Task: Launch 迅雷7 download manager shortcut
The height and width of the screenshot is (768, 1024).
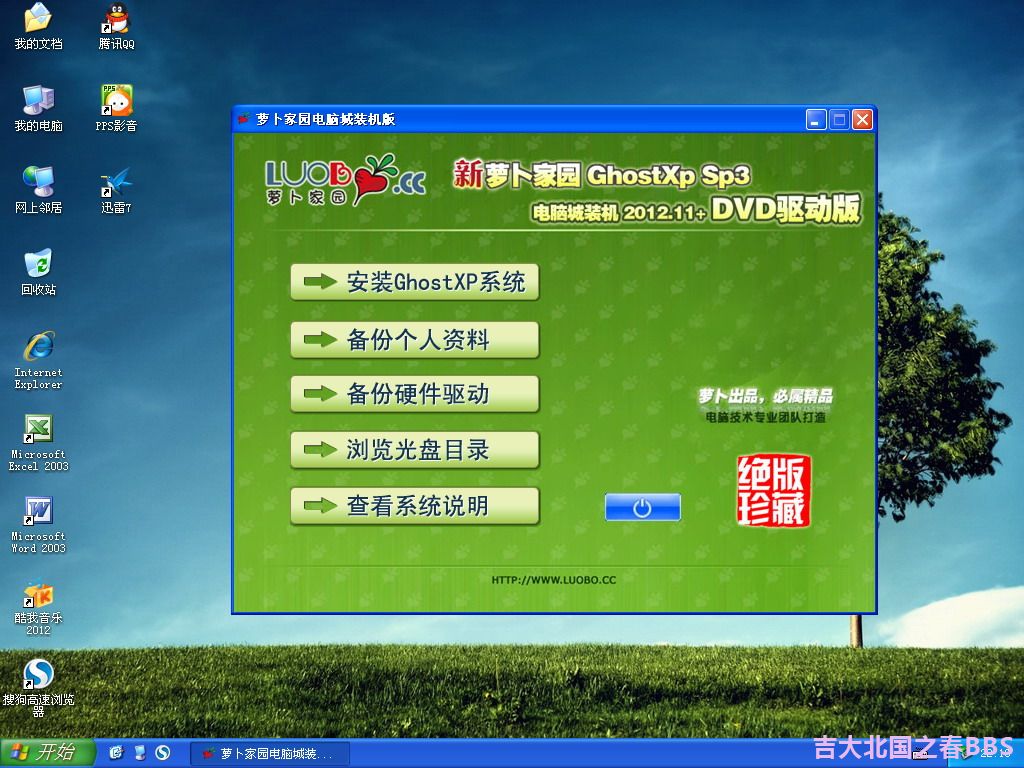Action: [x=116, y=183]
